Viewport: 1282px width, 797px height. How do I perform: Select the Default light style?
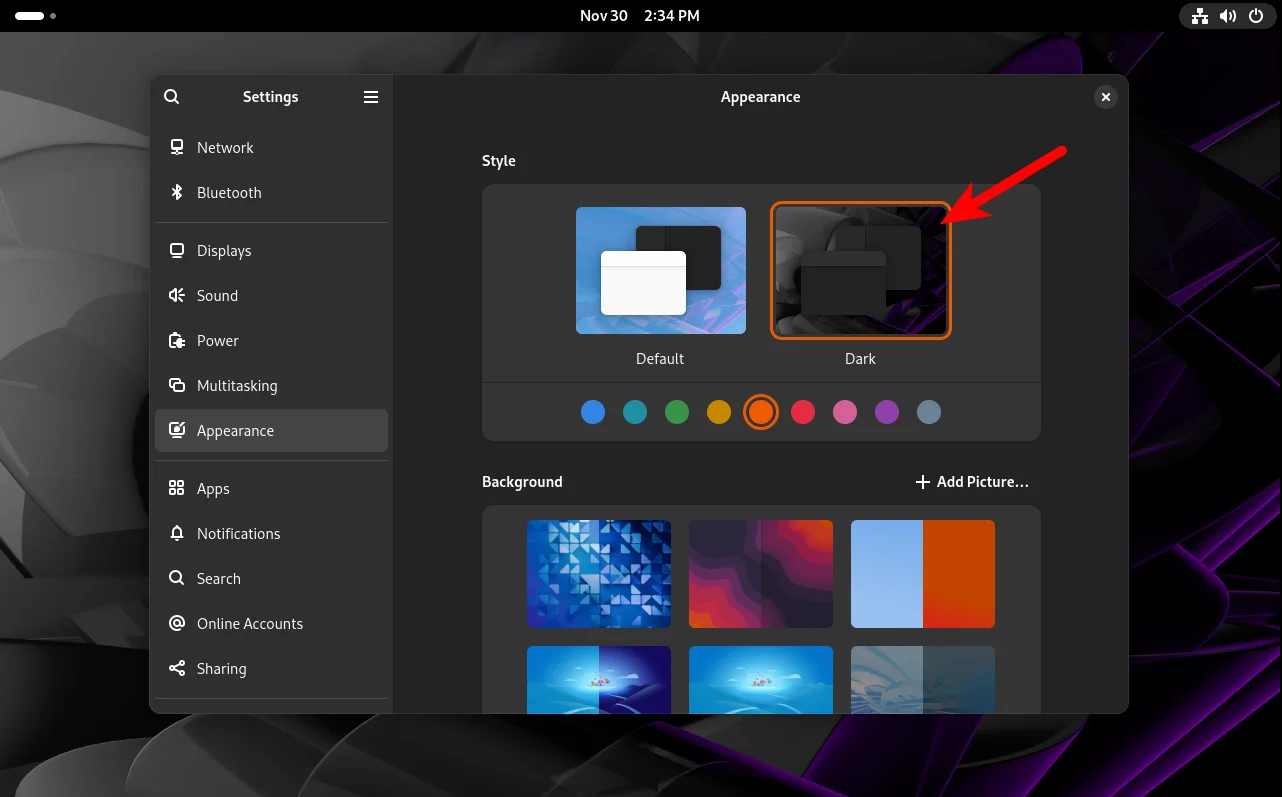pyautogui.click(x=660, y=271)
